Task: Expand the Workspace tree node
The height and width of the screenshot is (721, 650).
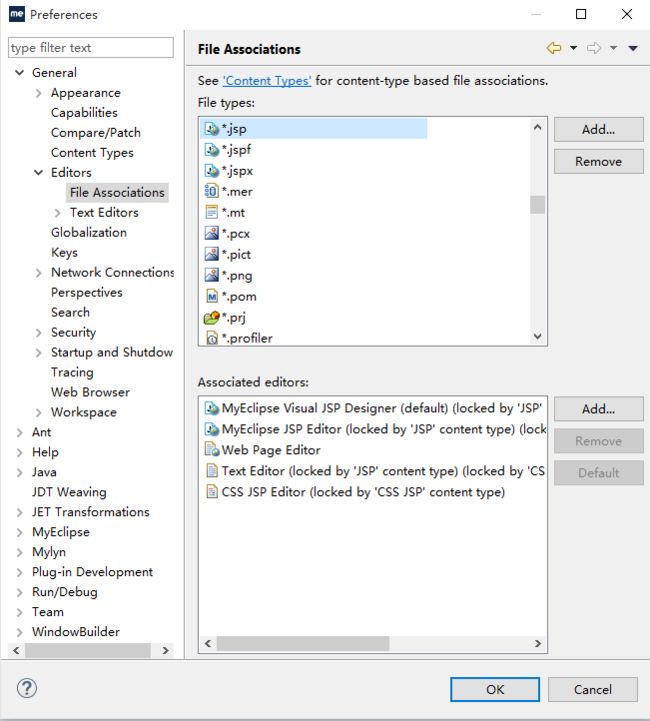Action: [x=38, y=412]
